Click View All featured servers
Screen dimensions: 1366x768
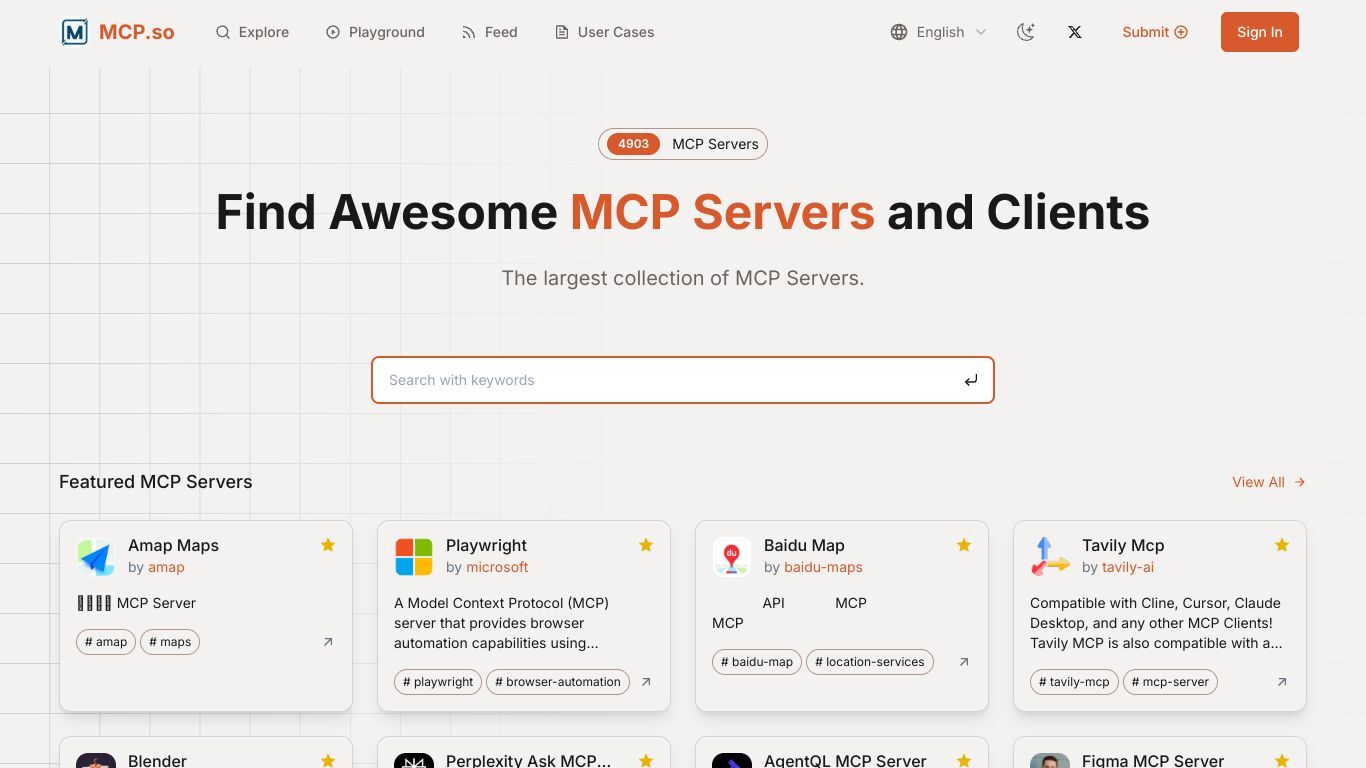(x=1269, y=482)
